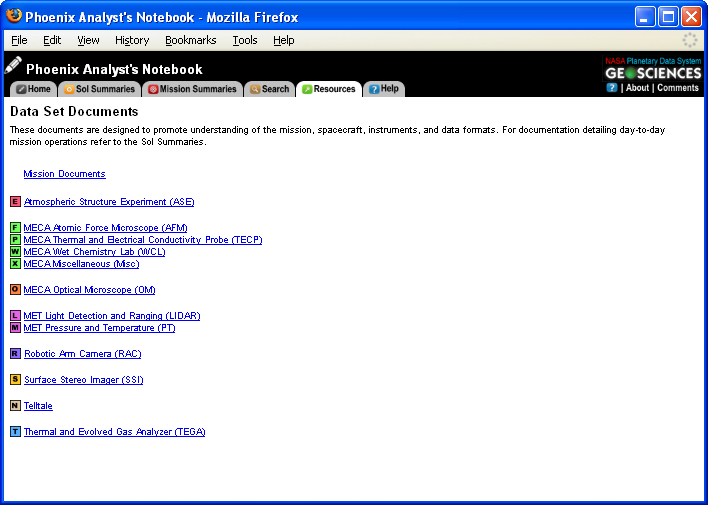Switch to the Sol Summaries tab

(99, 89)
